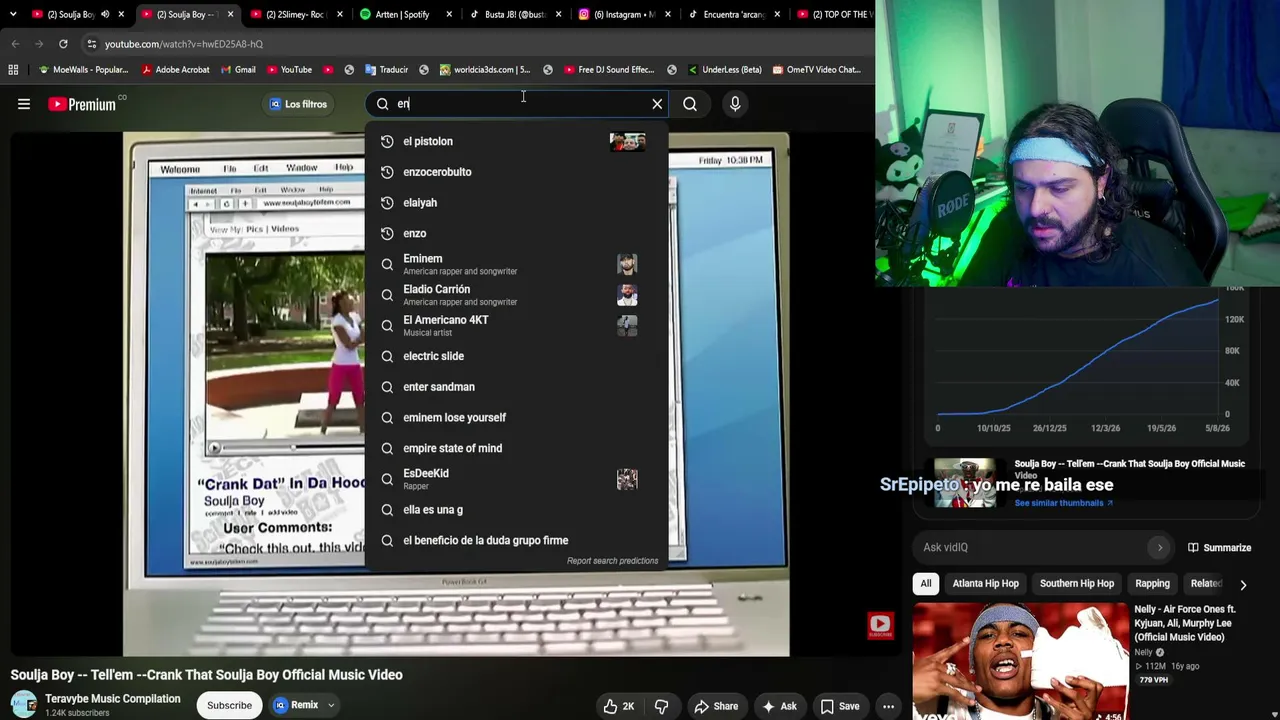Go forward in browser history
The width and height of the screenshot is (1280, 720).
[x=39, y=44]
